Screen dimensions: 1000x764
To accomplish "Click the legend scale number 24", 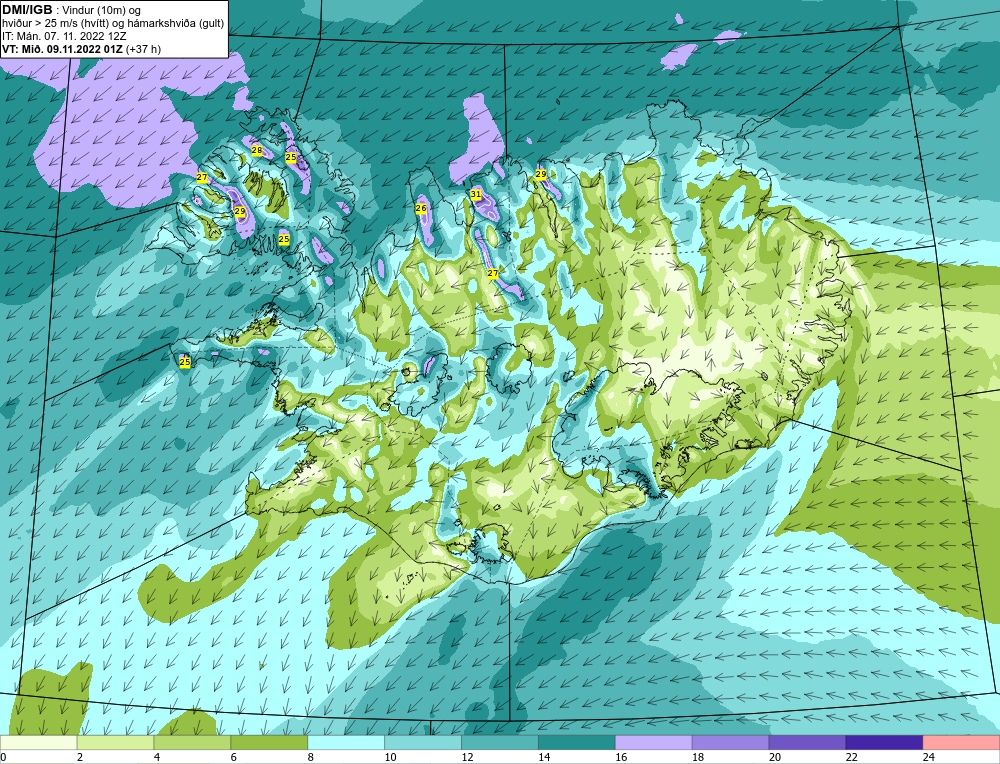I will pos(929,757).
